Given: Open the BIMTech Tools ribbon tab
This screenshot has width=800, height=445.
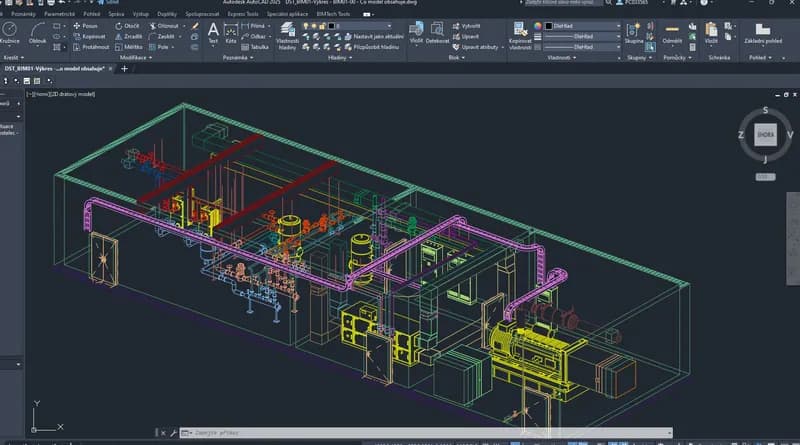Looking at the screenshot, I should click(x=333, y=14).
